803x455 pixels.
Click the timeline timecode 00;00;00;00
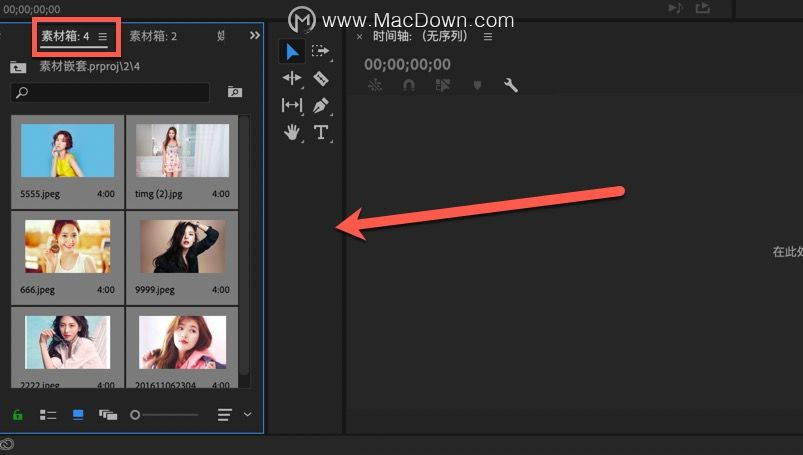[407, 65]
